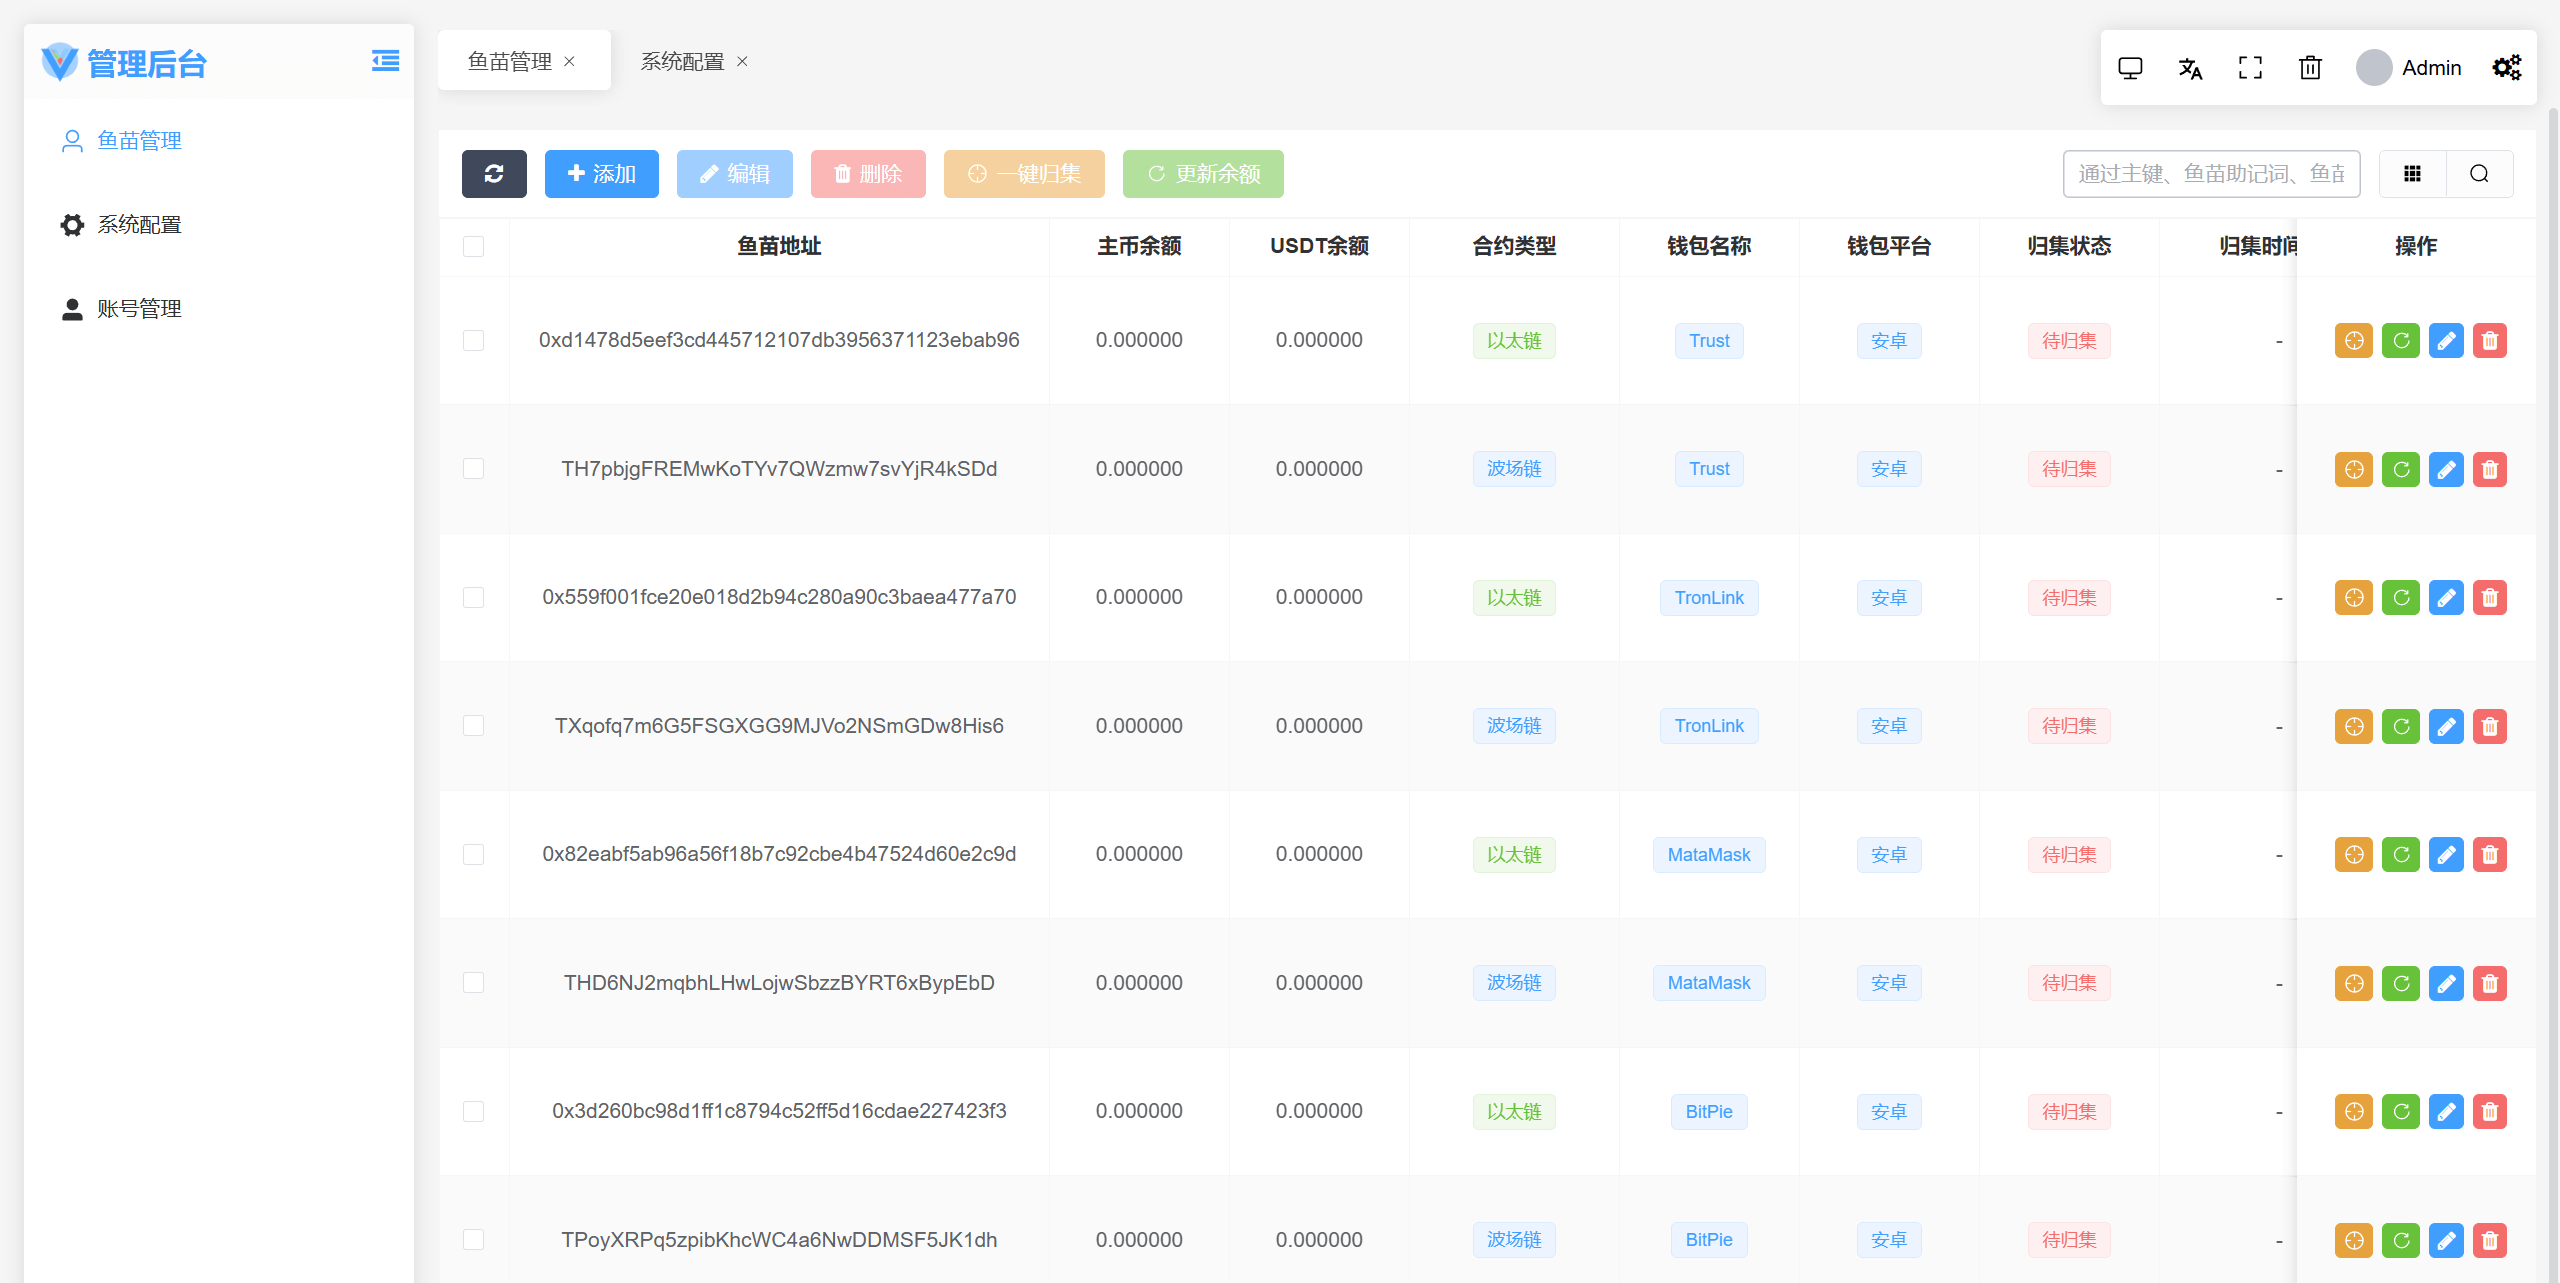
Task: Enter fullscreen mode via fullscreen icon
Action: 2250,68
